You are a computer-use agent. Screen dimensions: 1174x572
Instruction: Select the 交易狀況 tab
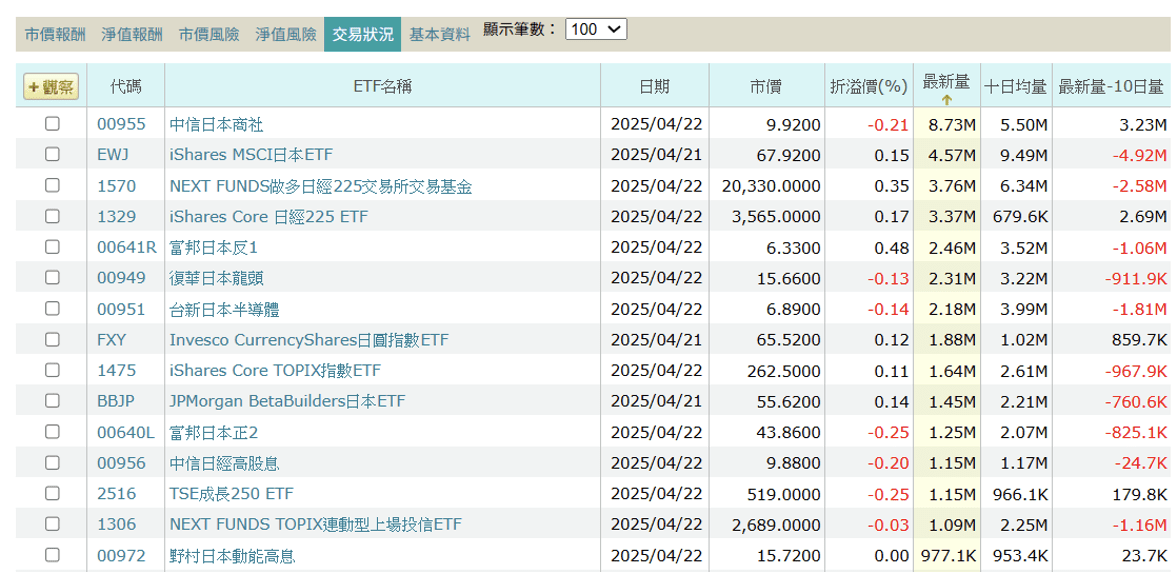362,34
